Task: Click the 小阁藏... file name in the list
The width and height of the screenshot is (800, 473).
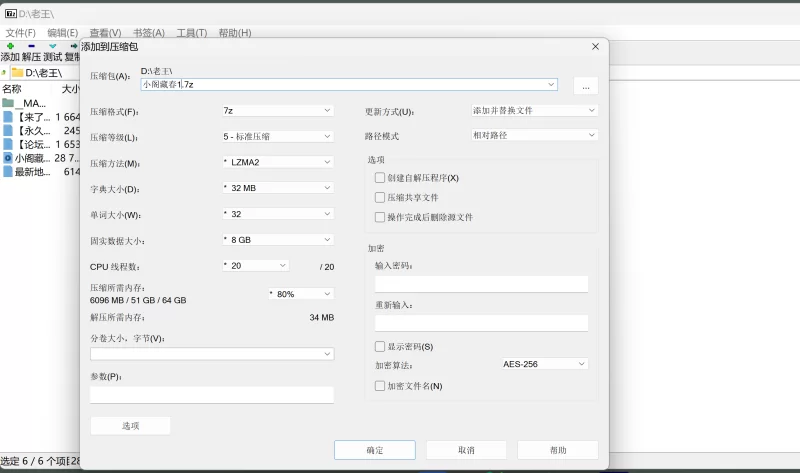Action: (33, 158)
